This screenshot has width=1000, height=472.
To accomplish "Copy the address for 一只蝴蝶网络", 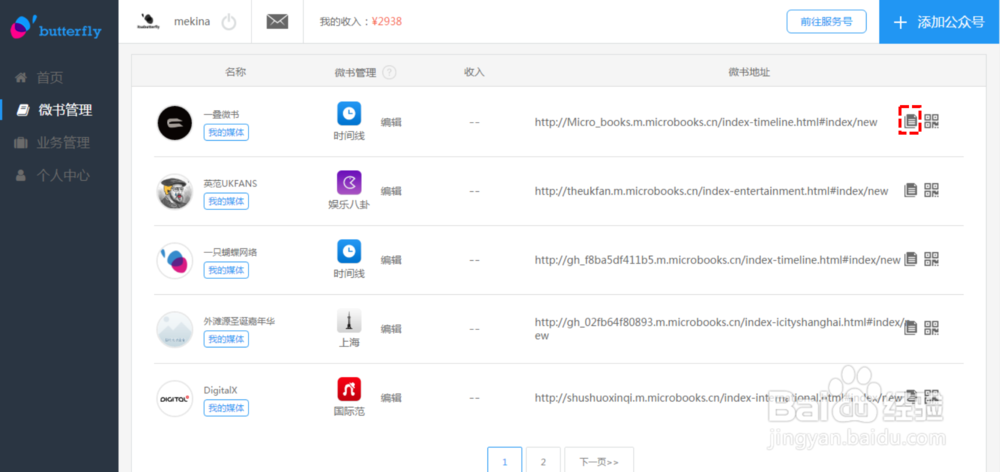I will pyautogui.click(x=911, y=259).
